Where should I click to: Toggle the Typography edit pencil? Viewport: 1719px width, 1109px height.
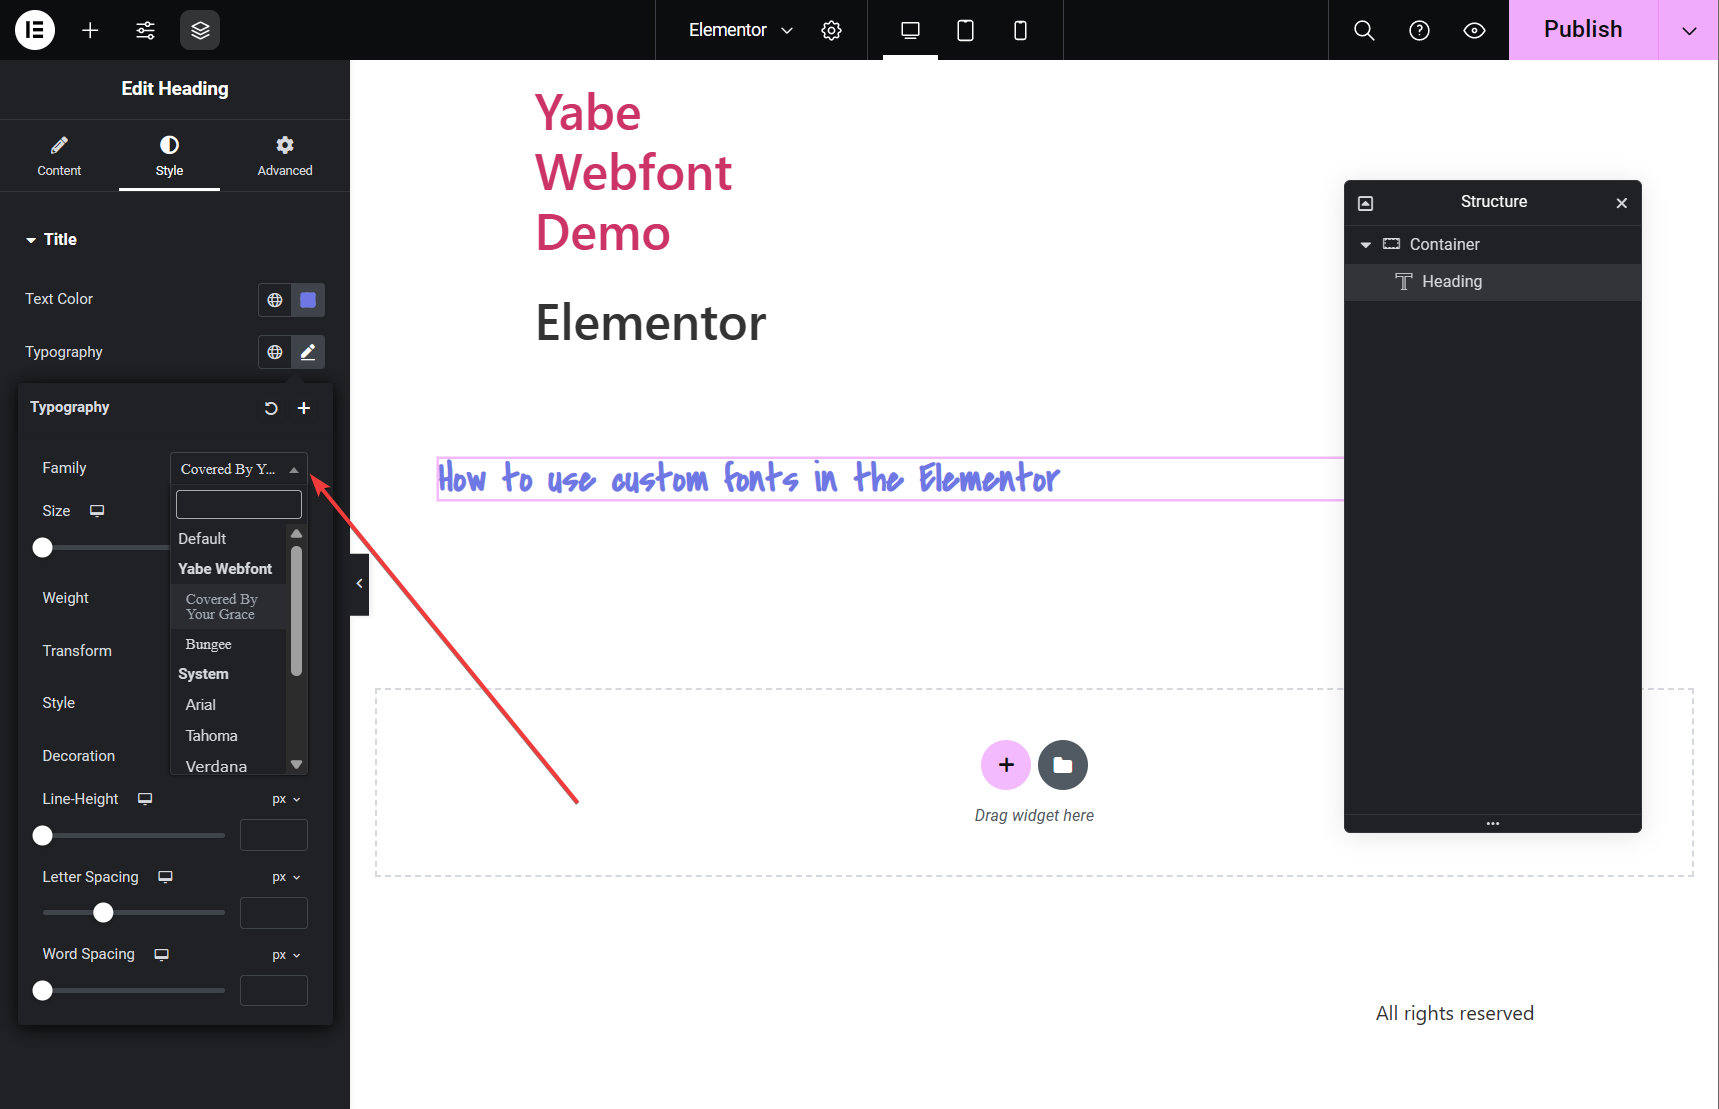point(308,352)
